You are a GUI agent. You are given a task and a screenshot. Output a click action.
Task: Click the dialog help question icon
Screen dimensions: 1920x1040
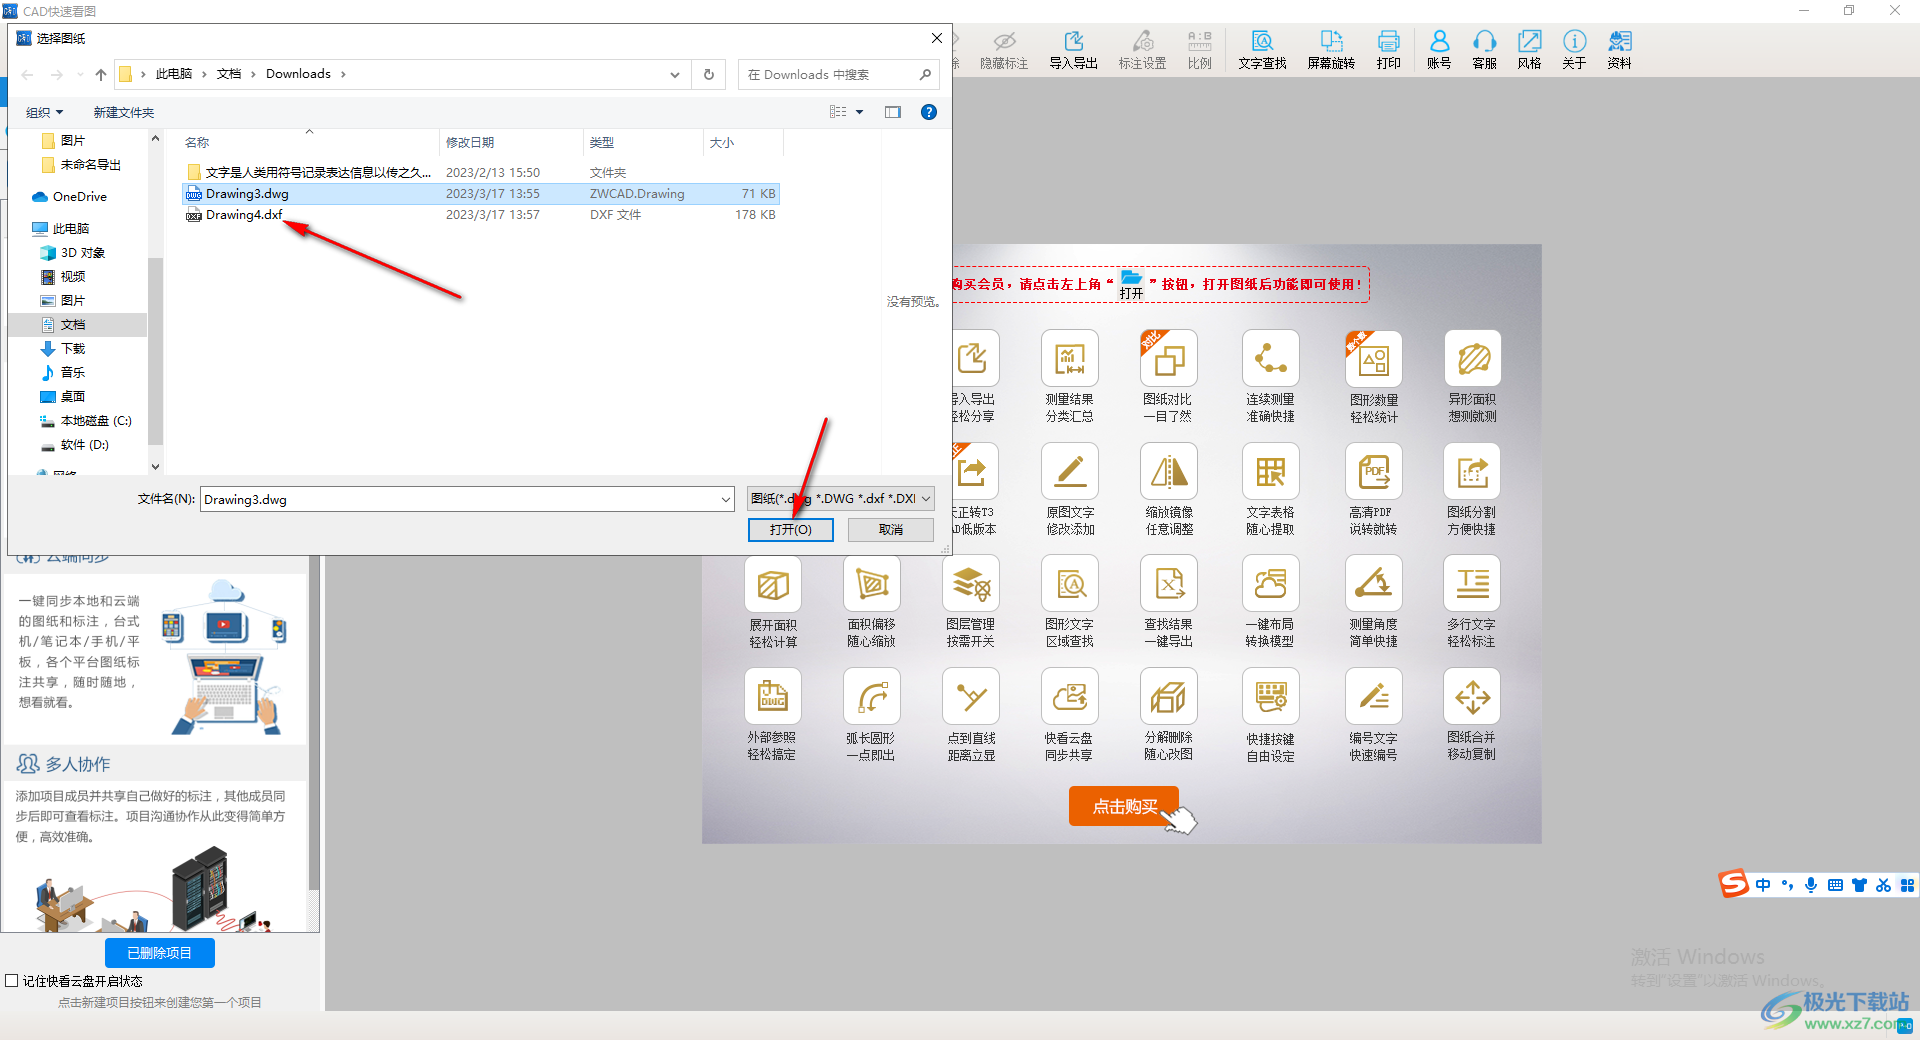coord(929,112)
